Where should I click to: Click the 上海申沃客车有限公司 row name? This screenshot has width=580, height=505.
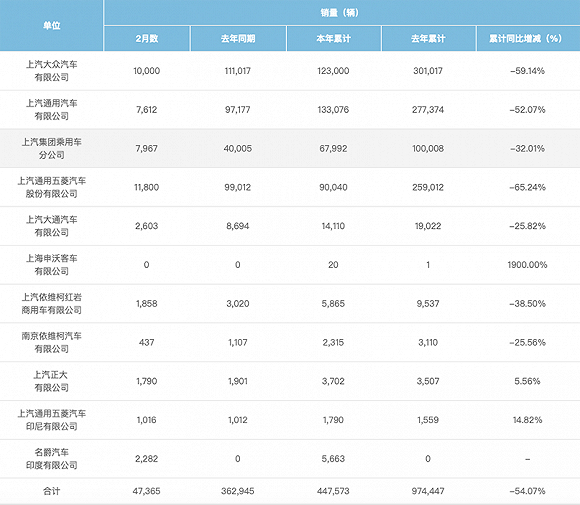coord(51,265)
